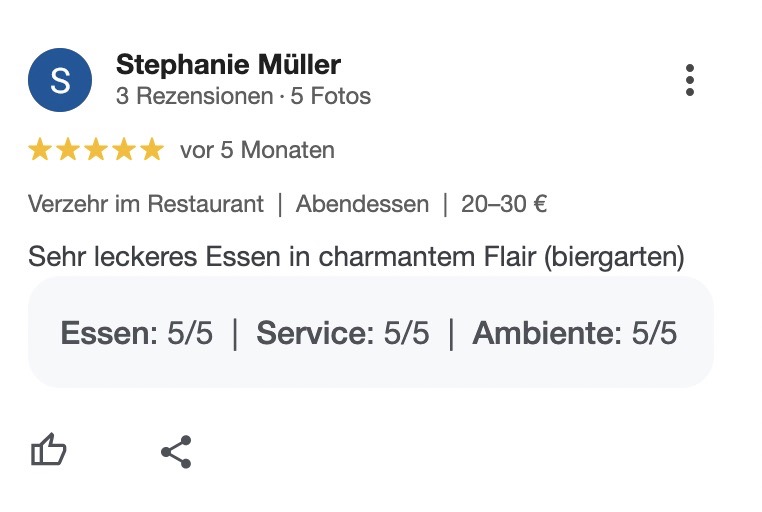The height and width of the screenshot is (512, 762).
Task: Click the third yellow rating star
Action: tap(96, 149)
